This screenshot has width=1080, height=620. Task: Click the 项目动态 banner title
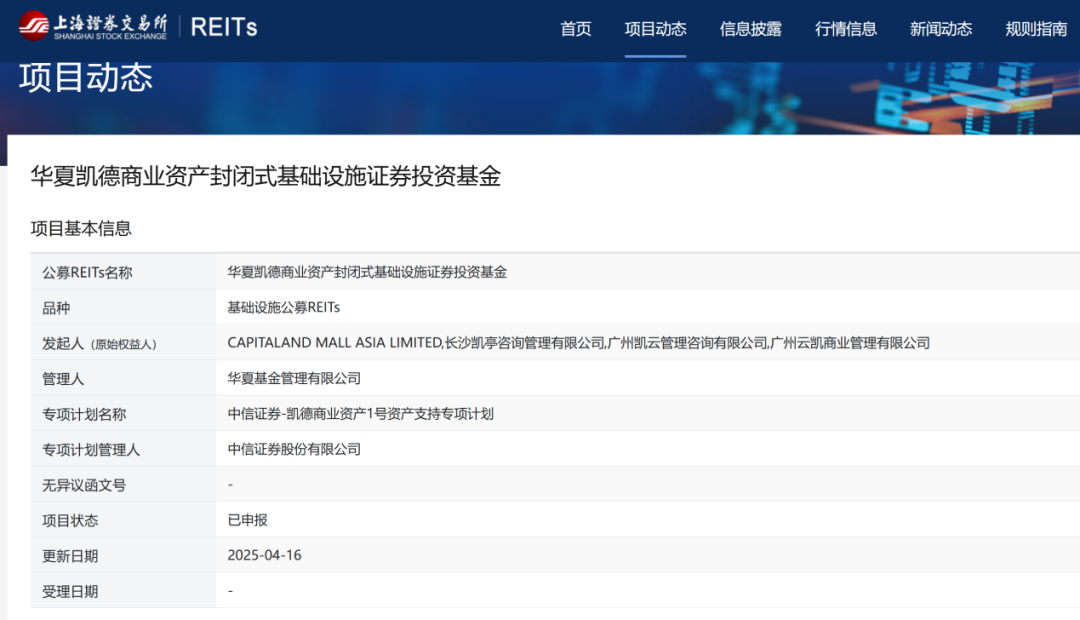click(x=86, y=78)
